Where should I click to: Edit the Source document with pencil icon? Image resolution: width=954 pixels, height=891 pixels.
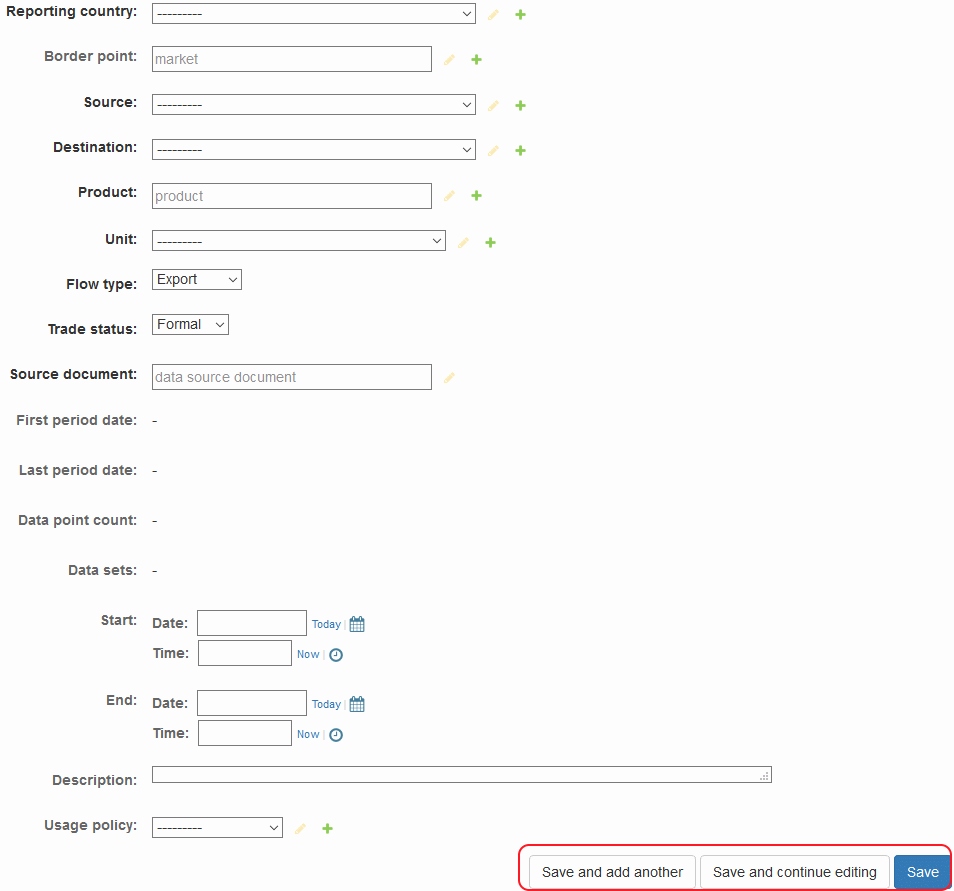[x=449, y=378]
